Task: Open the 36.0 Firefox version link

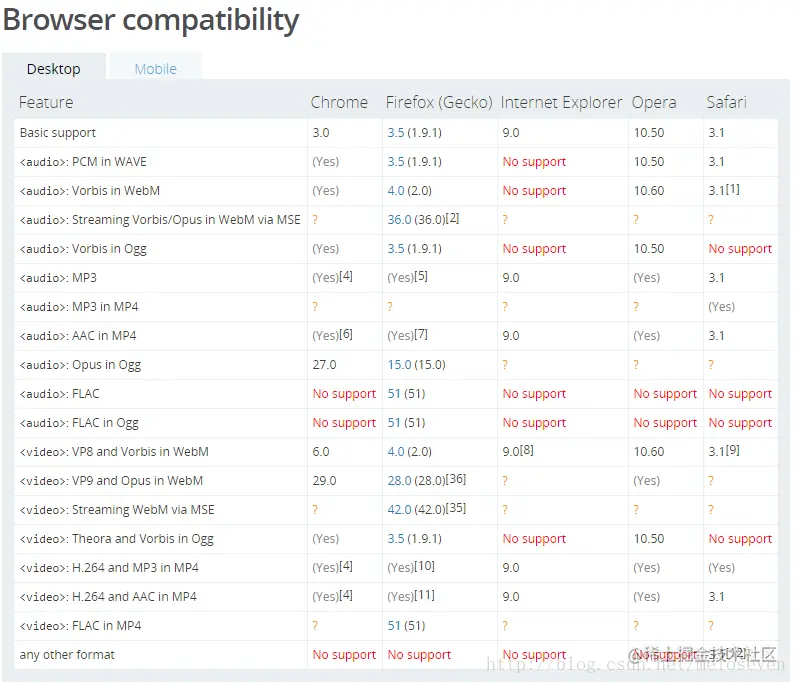Action: [x=399, y=220]
